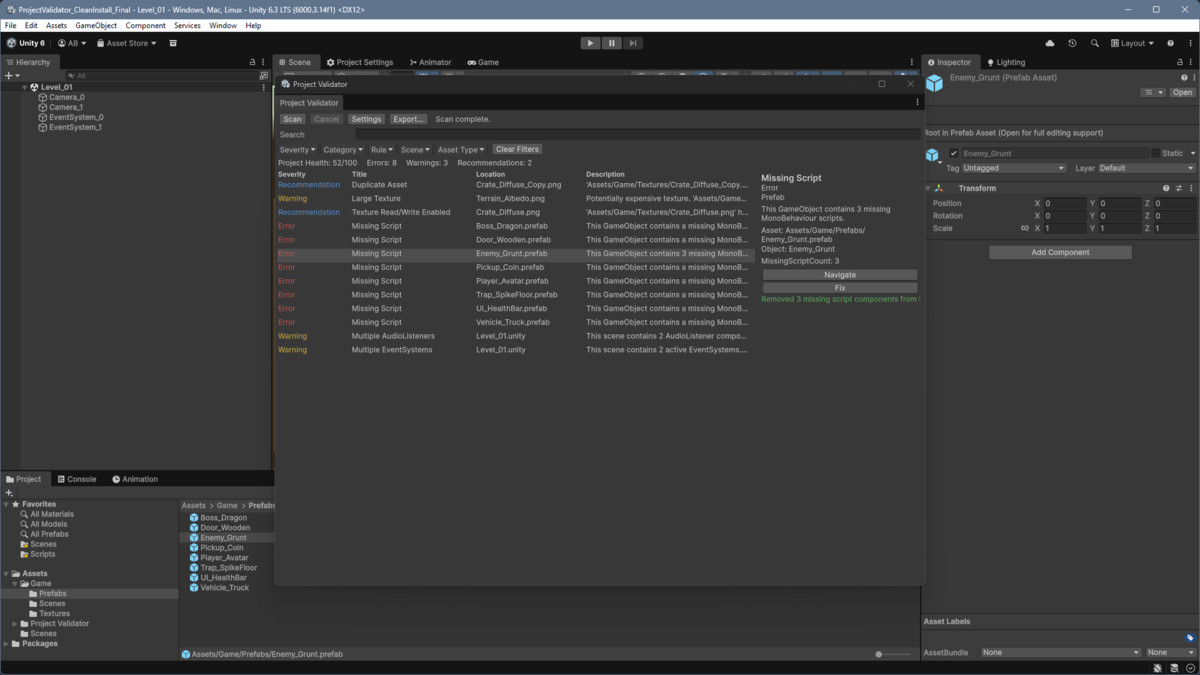Screen dimensions: 1200x675
Task: Open the Category filter dropdown
Action: 344,150
